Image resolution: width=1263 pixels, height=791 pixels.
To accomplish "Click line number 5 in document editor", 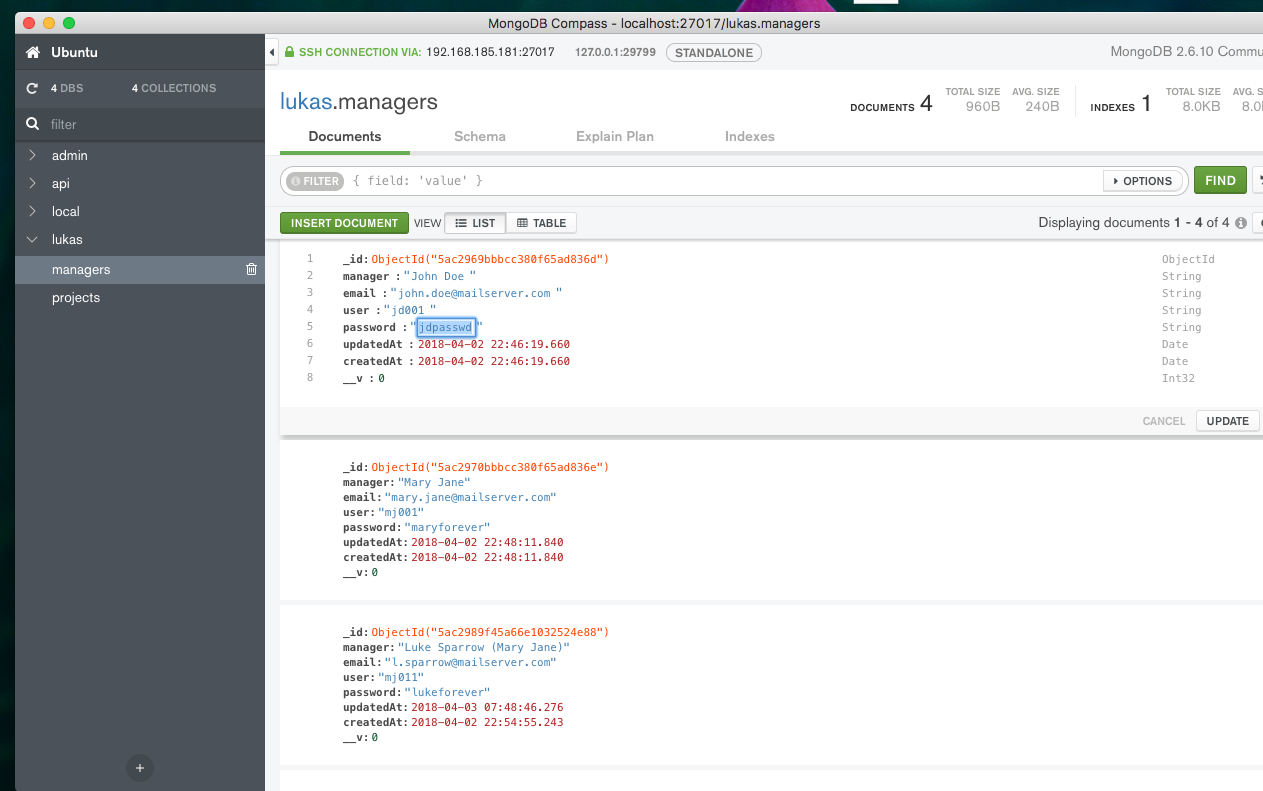I will [x=310, y=327].
